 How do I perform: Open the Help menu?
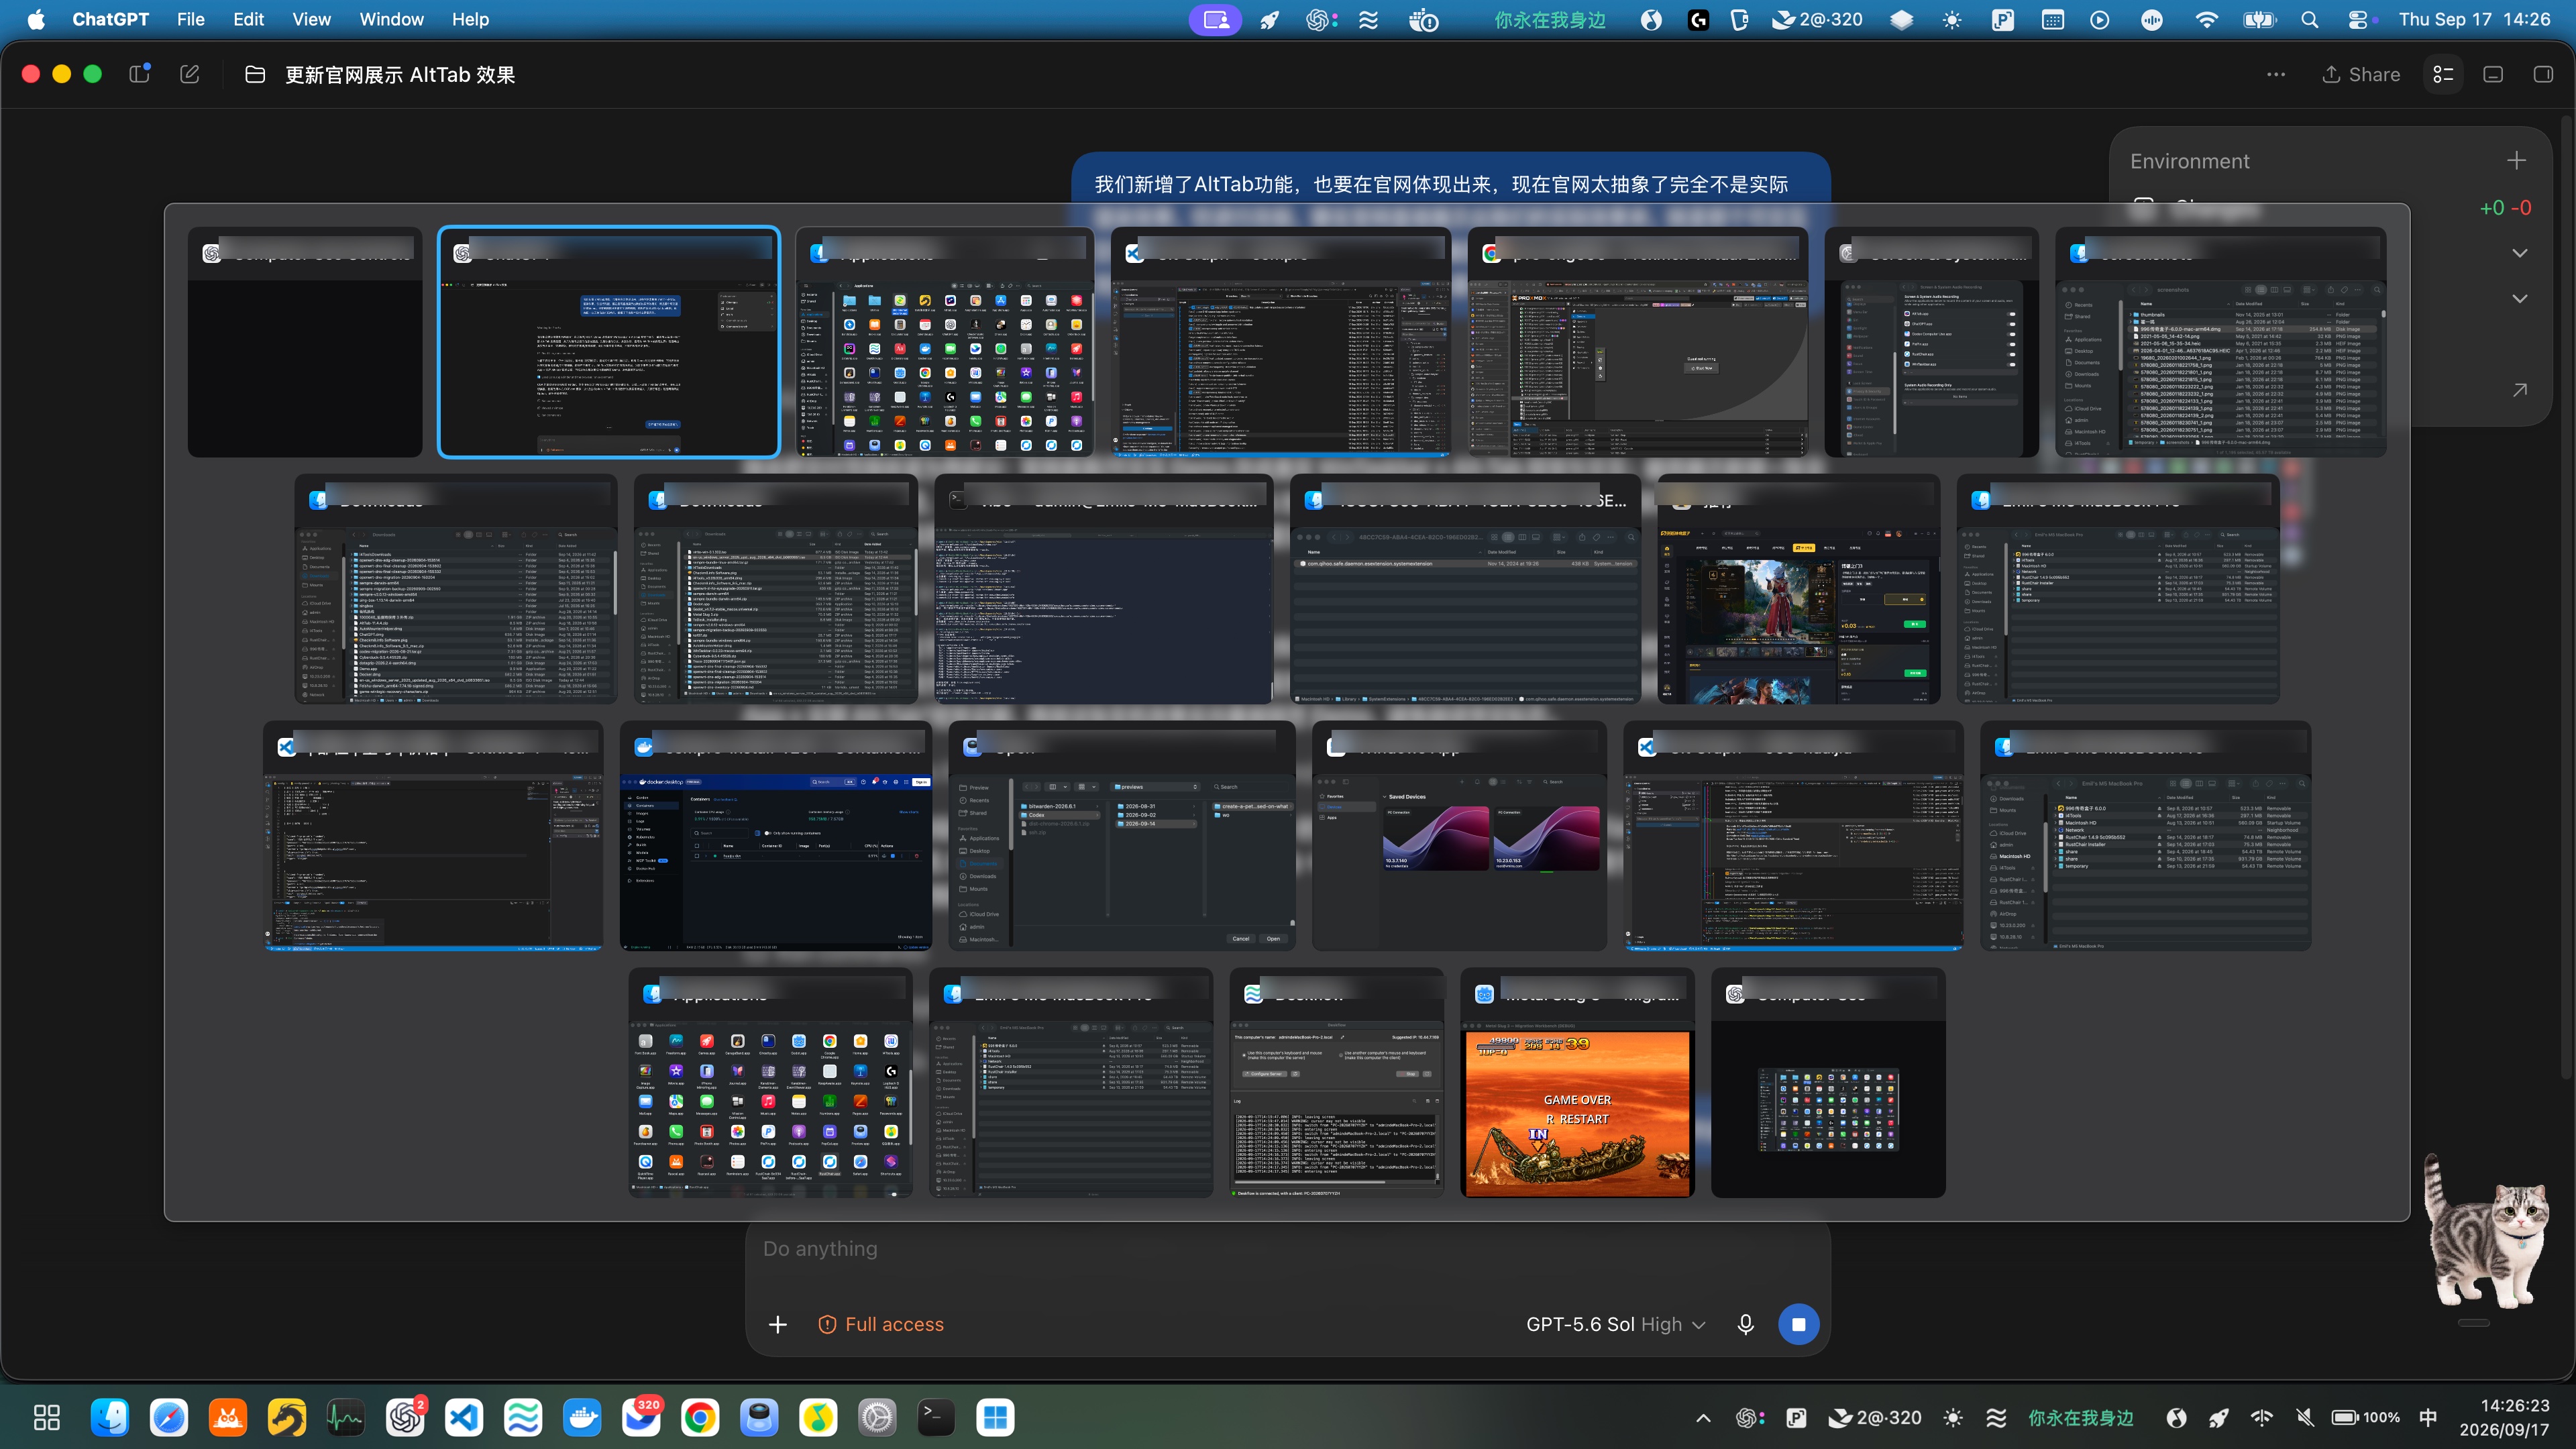pyautogui.click(x=470, y=19)
